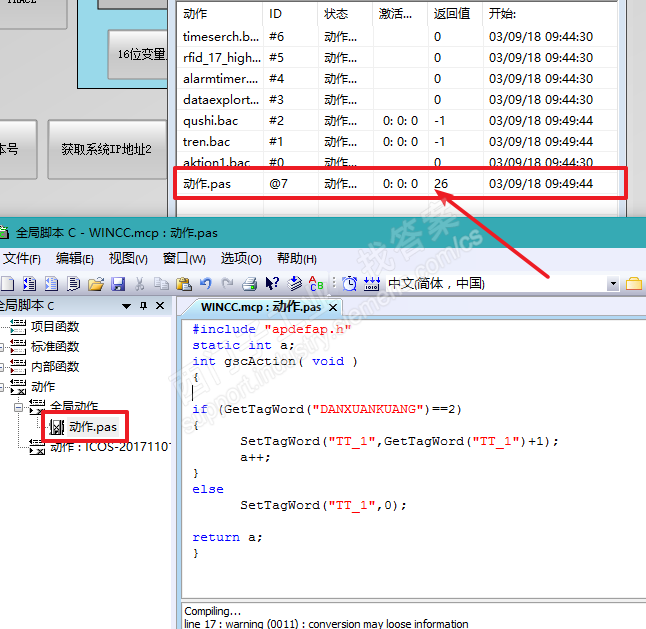Create a new project function file
The height and width of the screenshot is (629, 646).
[x=29, y=284]
